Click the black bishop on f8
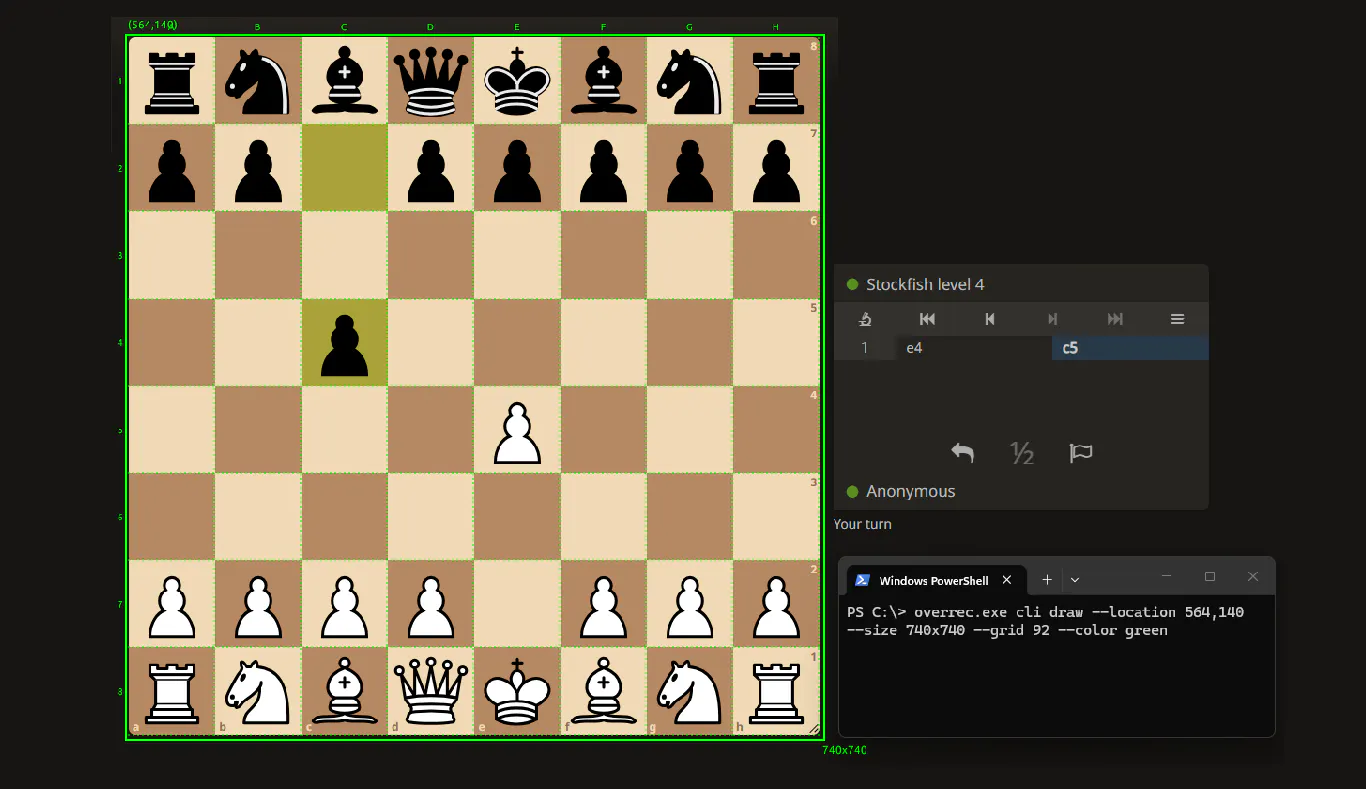 [603, 82]
